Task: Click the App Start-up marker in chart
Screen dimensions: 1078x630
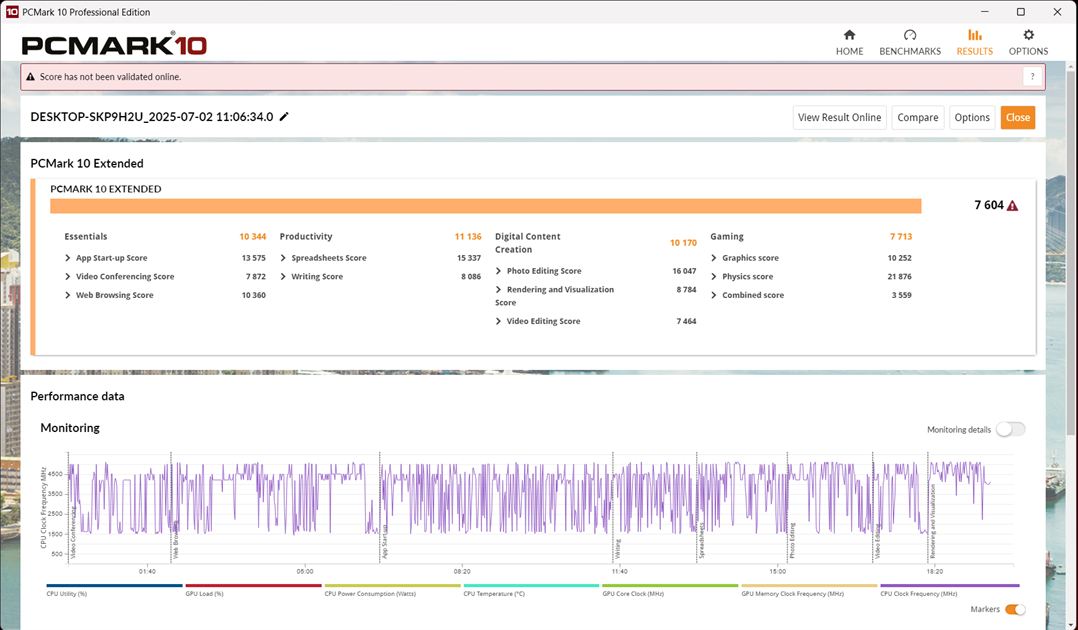Action: 385,543
